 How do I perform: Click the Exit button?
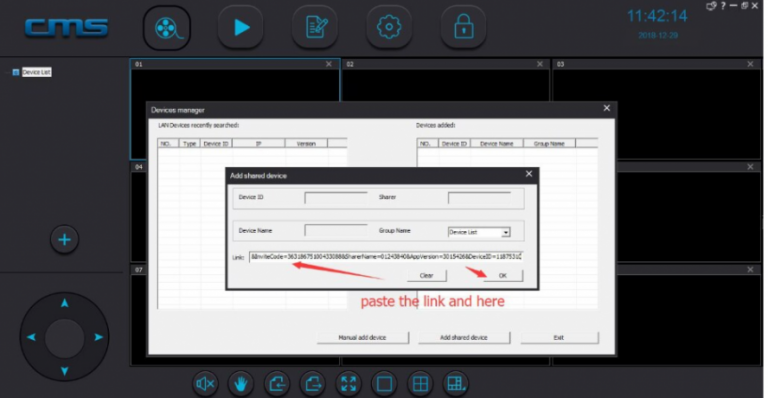[x=559, y=338]
